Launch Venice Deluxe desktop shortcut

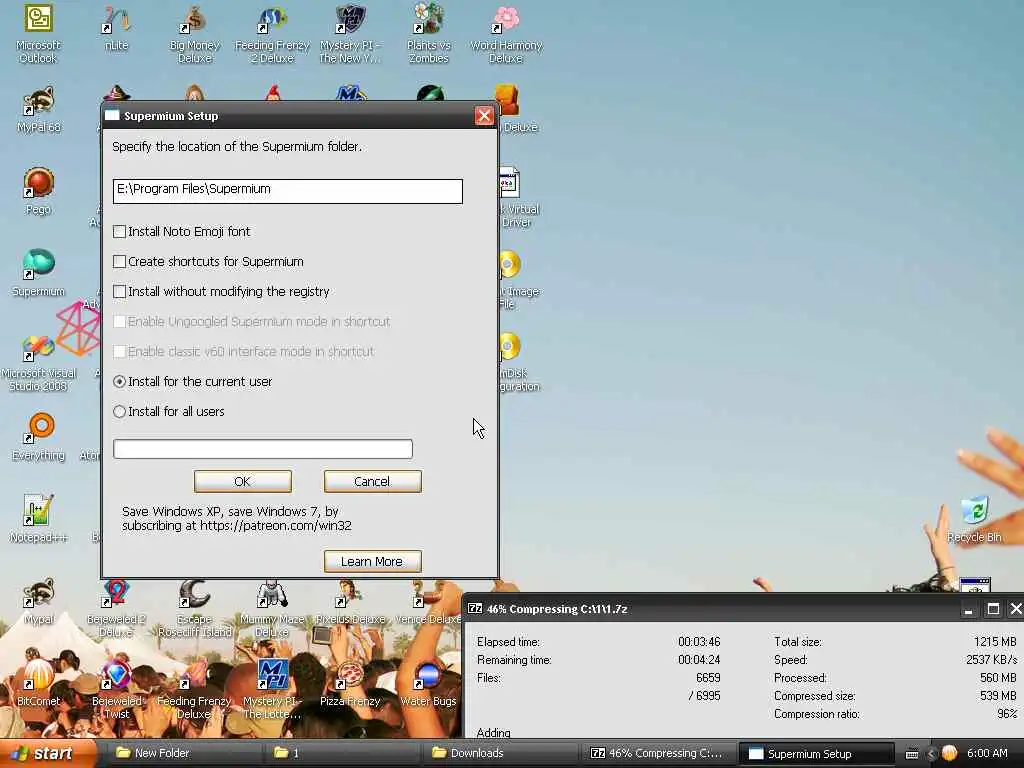tap(428, 602)
